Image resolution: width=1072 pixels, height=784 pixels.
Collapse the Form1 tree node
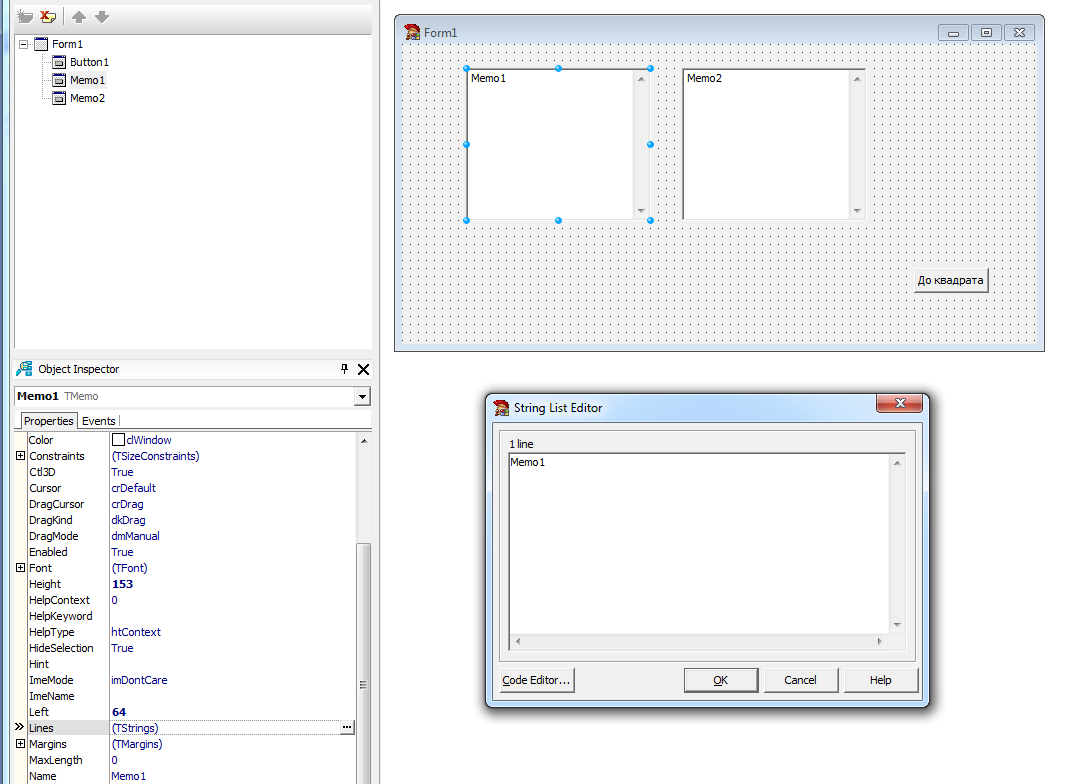click(24, 44)
